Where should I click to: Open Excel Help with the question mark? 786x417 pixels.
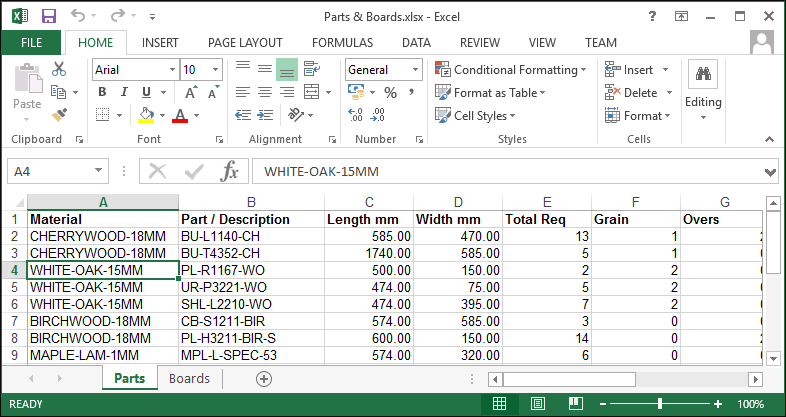click(x=652, y=17)
